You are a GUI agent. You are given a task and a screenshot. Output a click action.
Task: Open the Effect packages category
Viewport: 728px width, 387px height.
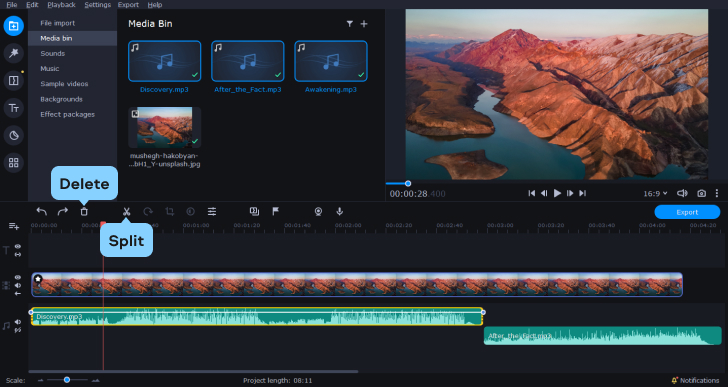[x=72, y=115]
